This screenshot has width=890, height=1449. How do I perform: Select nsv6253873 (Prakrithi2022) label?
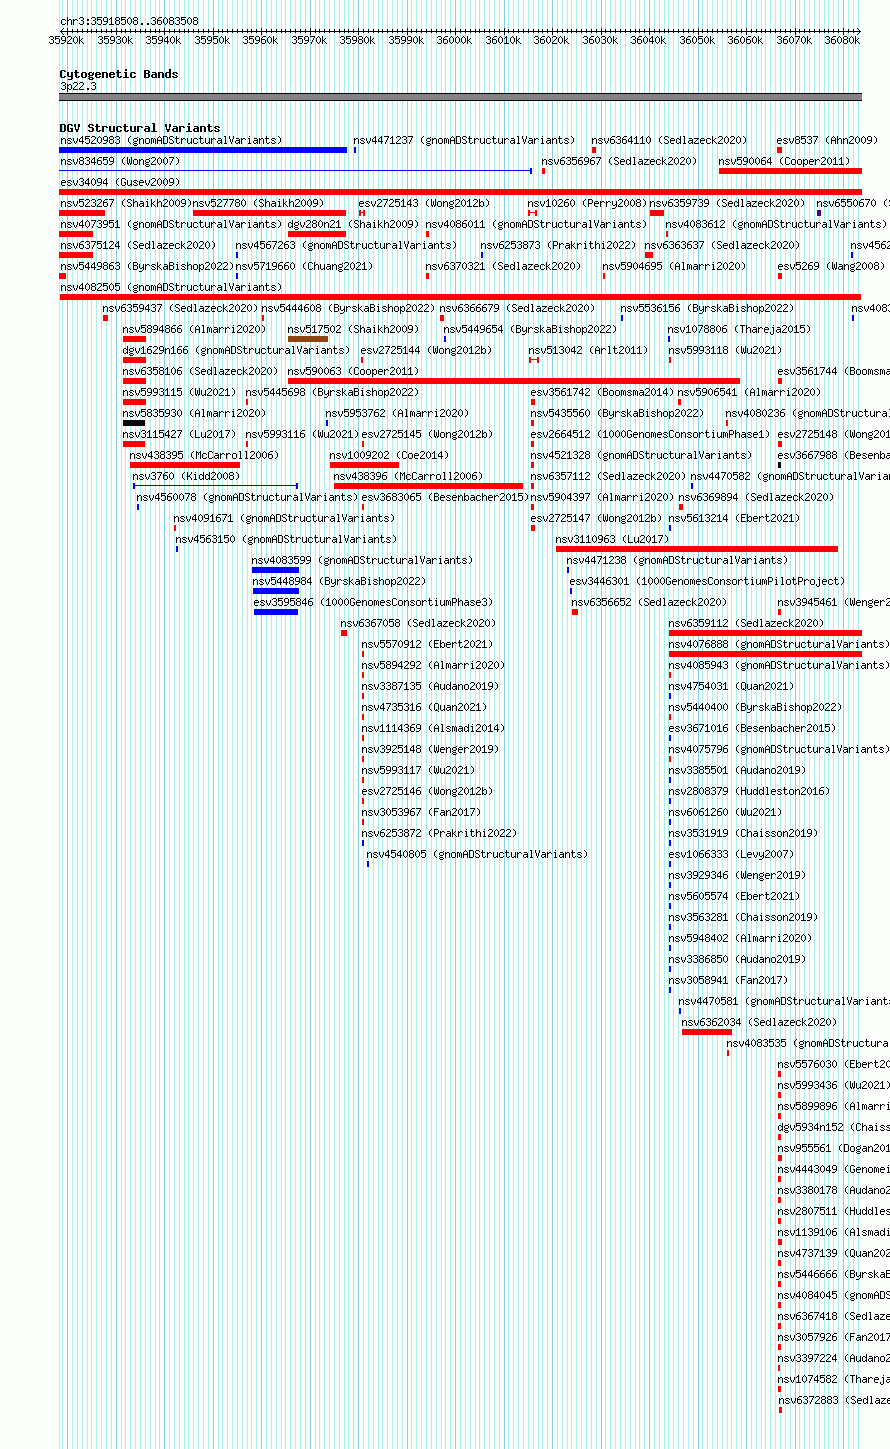558,245
